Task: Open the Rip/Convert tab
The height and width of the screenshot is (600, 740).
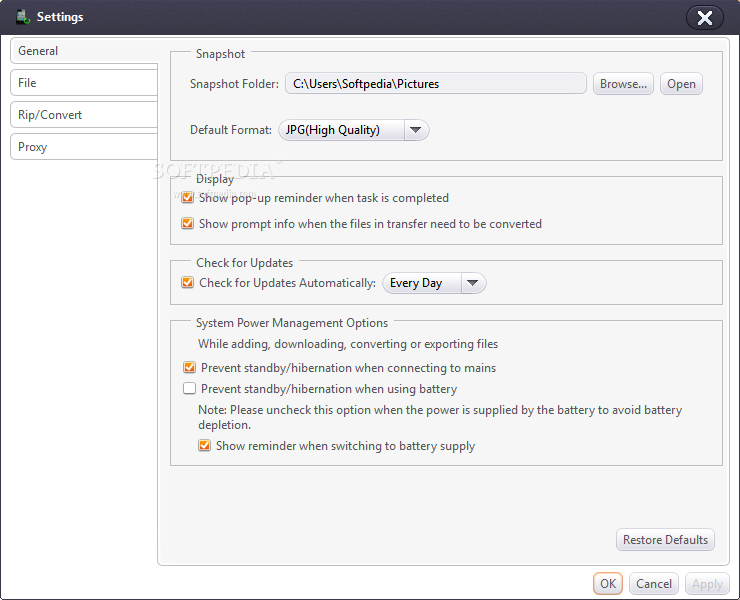Action: (x=84, y=115)
